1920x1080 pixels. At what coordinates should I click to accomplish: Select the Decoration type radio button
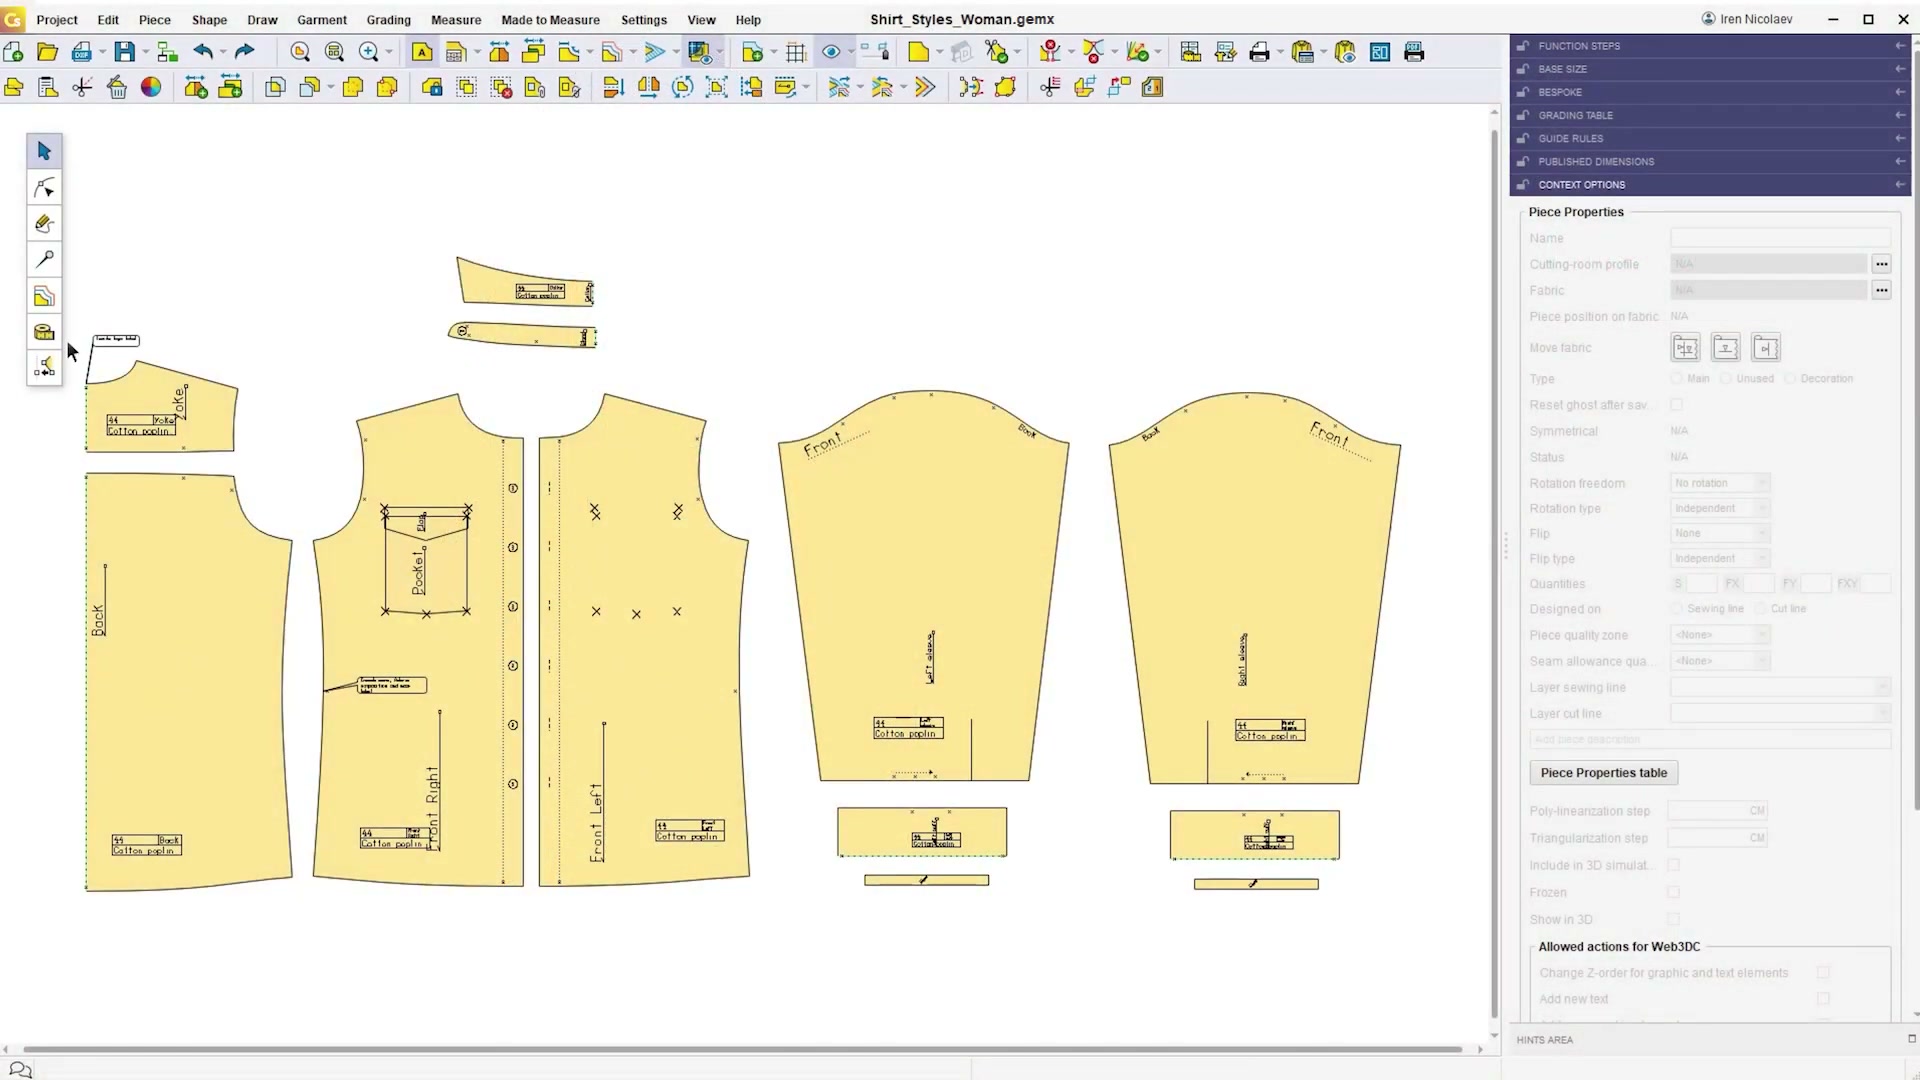click(x=1790, y=379)
